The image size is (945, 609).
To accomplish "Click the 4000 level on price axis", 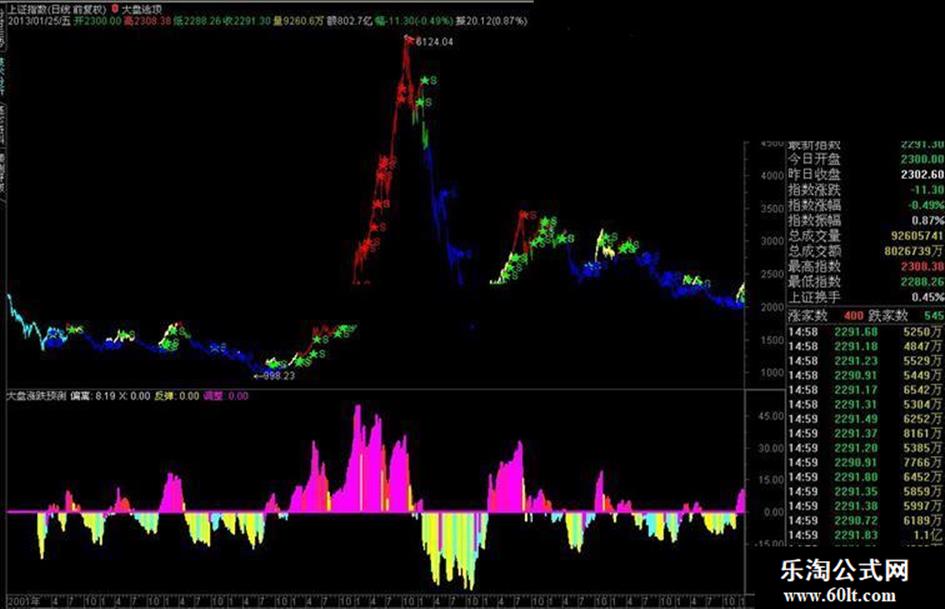I will click(x=772, y=175).
